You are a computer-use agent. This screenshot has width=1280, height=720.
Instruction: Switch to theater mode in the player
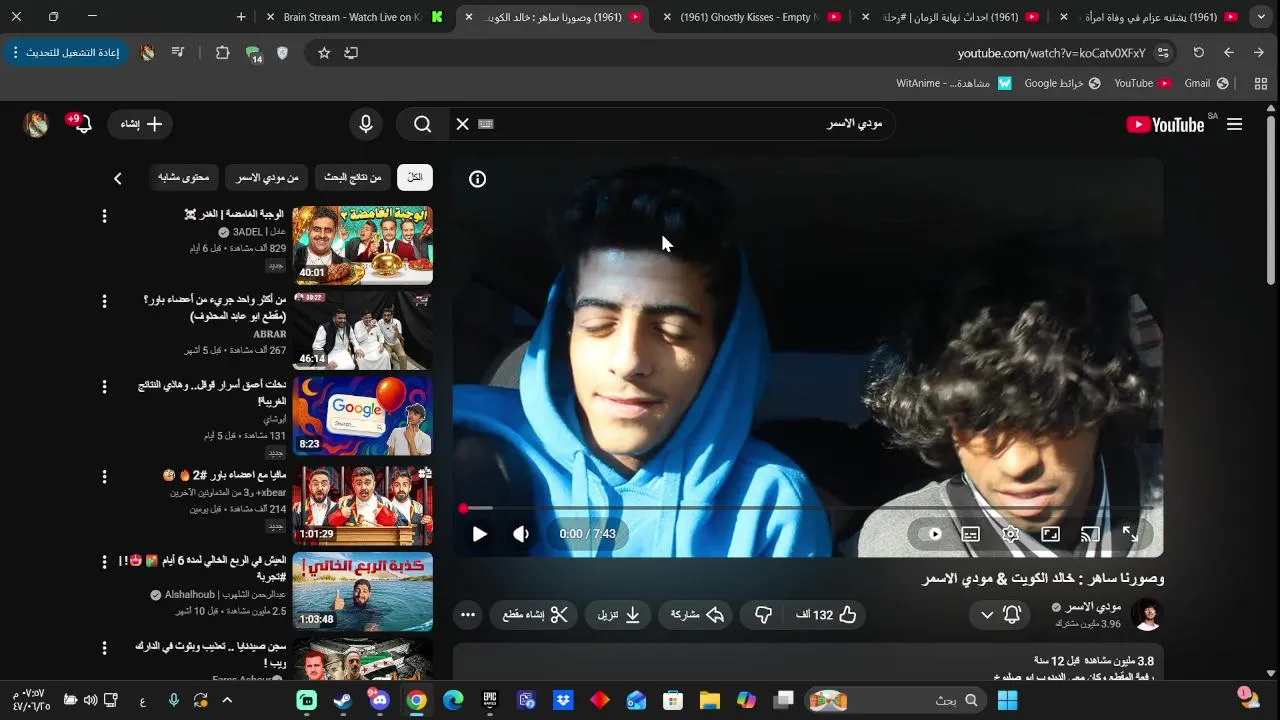click(1051, 534)
